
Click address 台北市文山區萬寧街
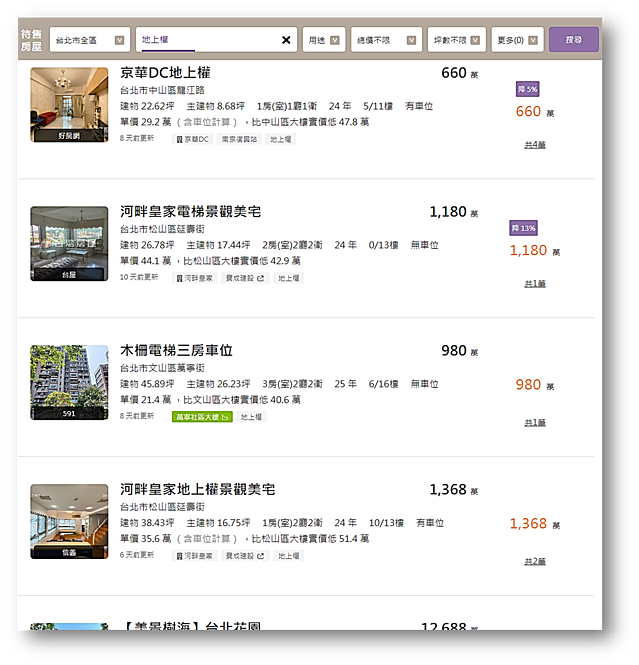point(162,368)
